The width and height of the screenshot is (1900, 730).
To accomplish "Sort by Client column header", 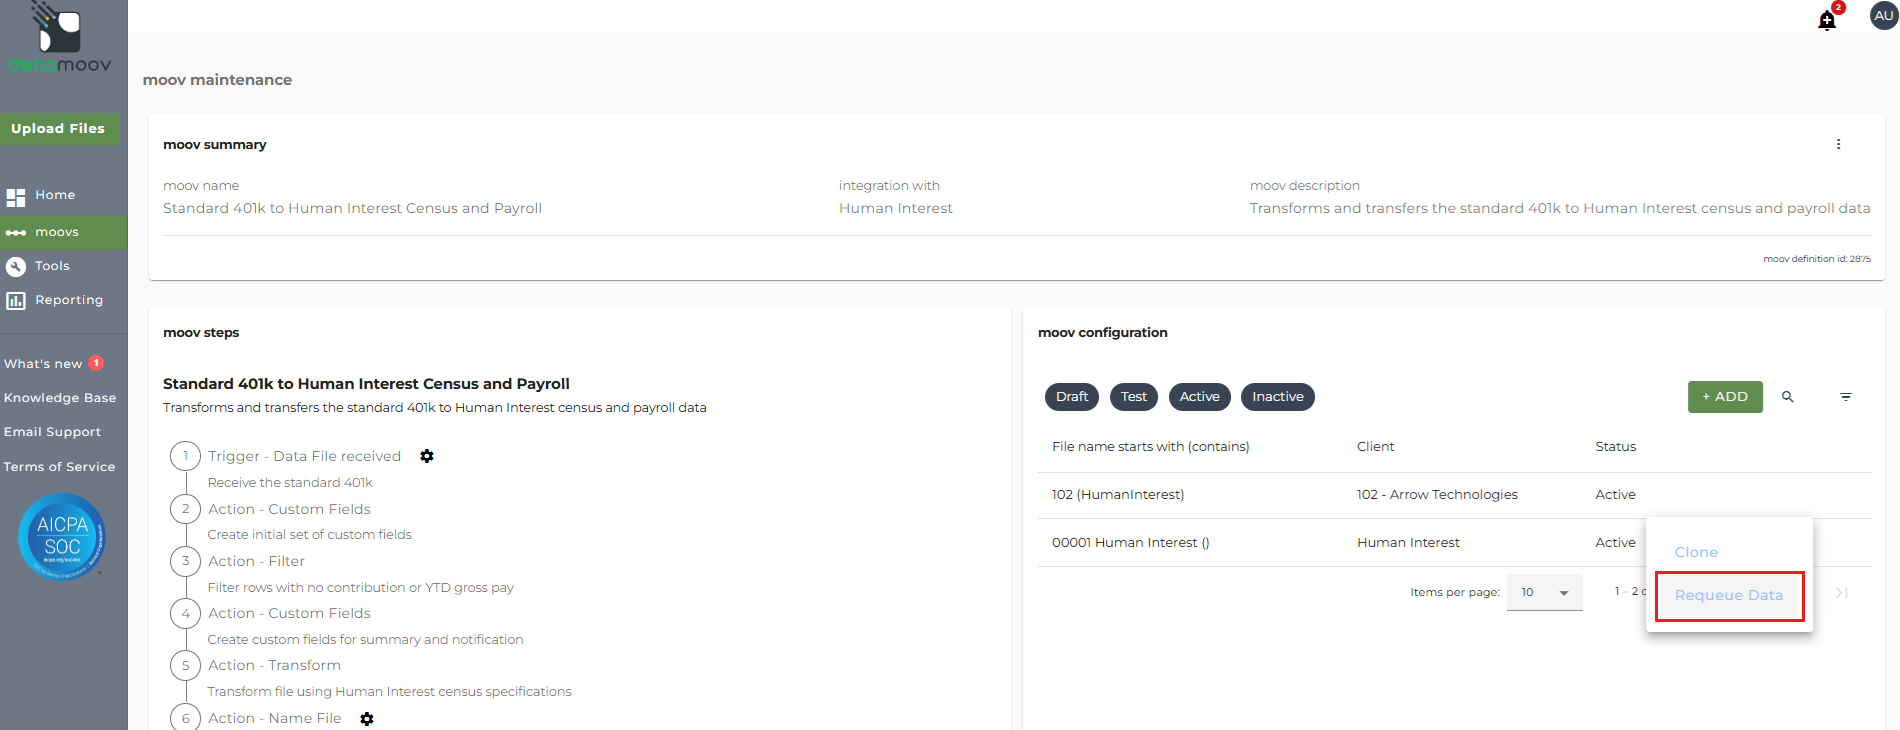I will (1375, 447).
